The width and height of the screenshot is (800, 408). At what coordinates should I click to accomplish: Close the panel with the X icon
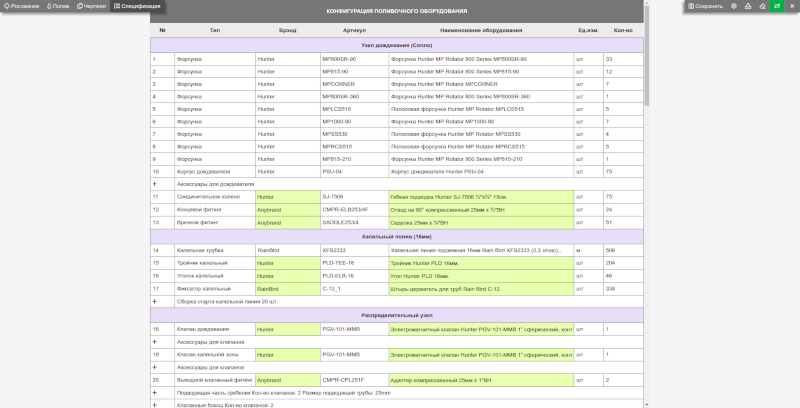(x=791, y=6)
